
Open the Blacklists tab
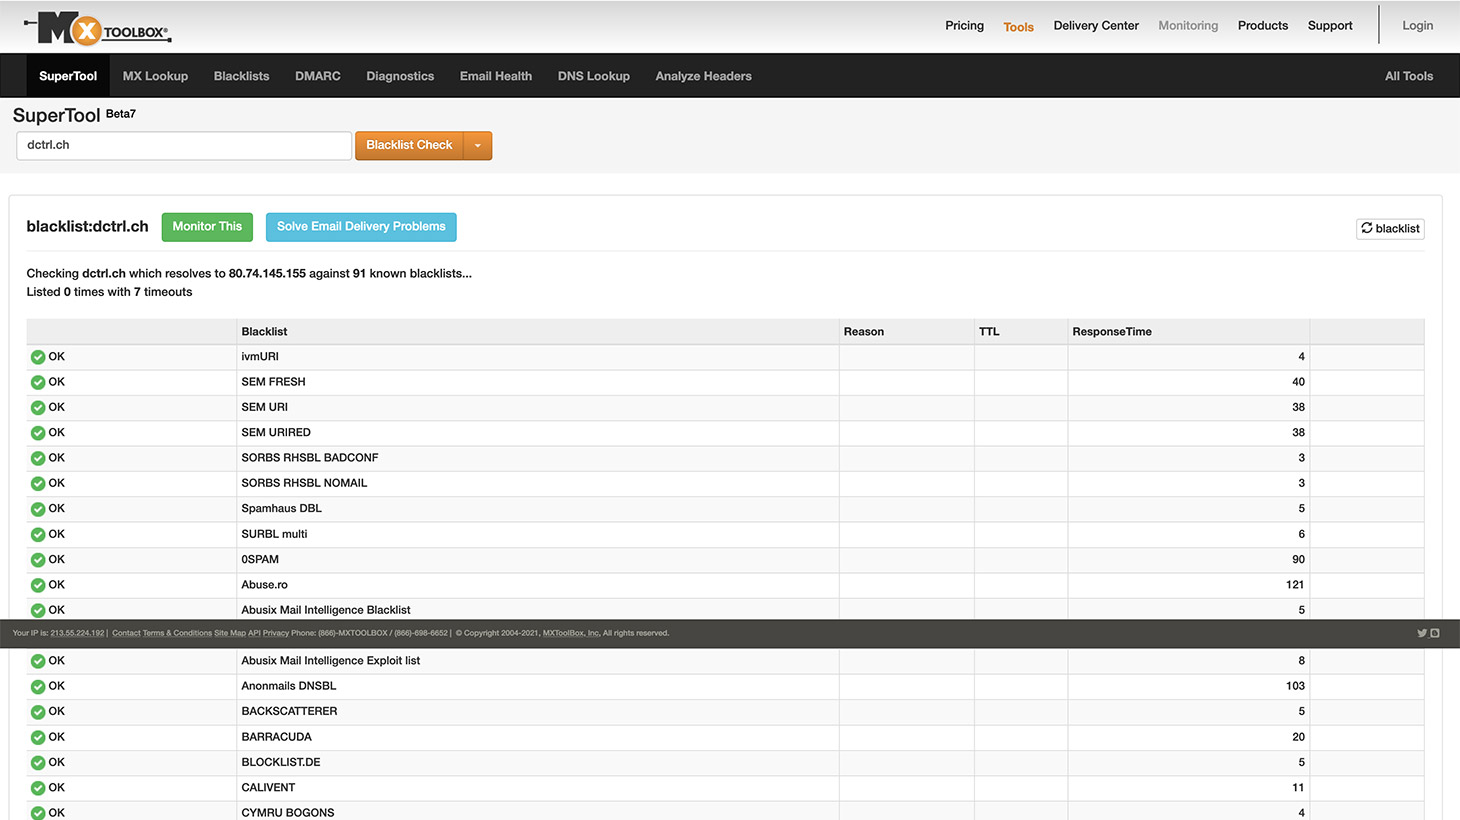click(241, 76)
